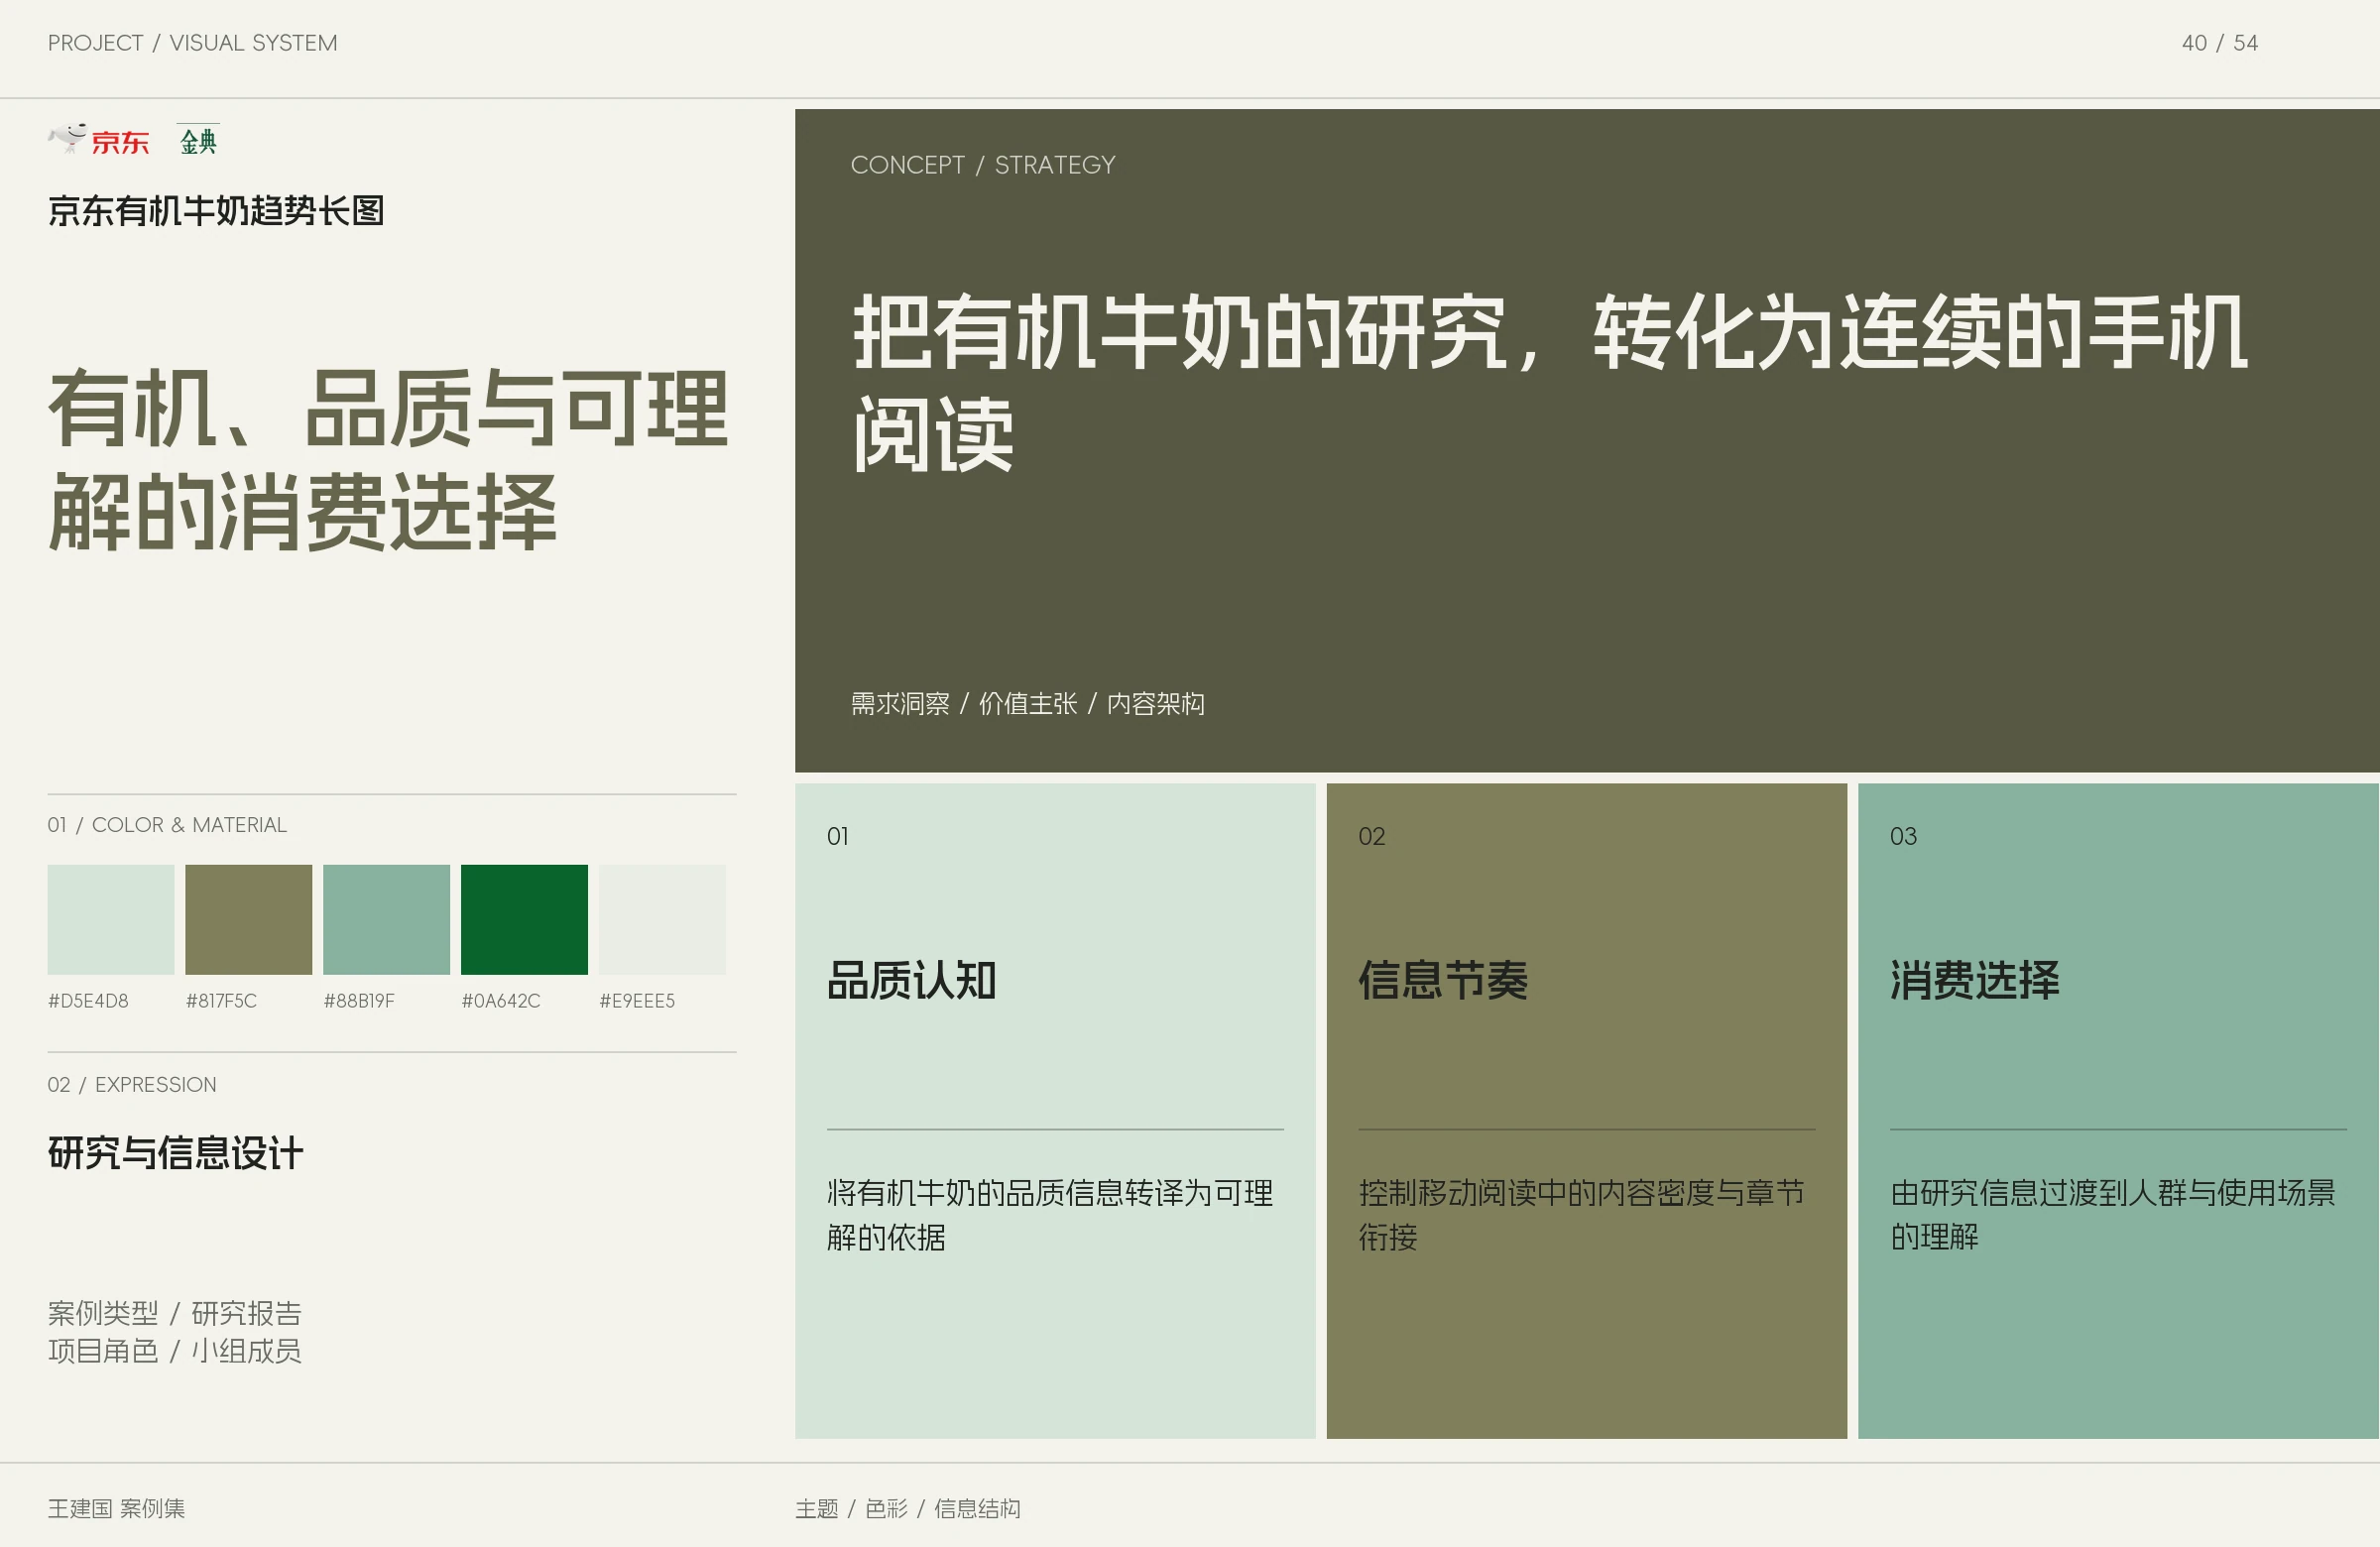Viewport: 2380px width, 1547px height.
Task: Click the description 由研究信息过渡到人群与使用场景的理解
Action: pyautogui.click(x=2113, y=1215)
